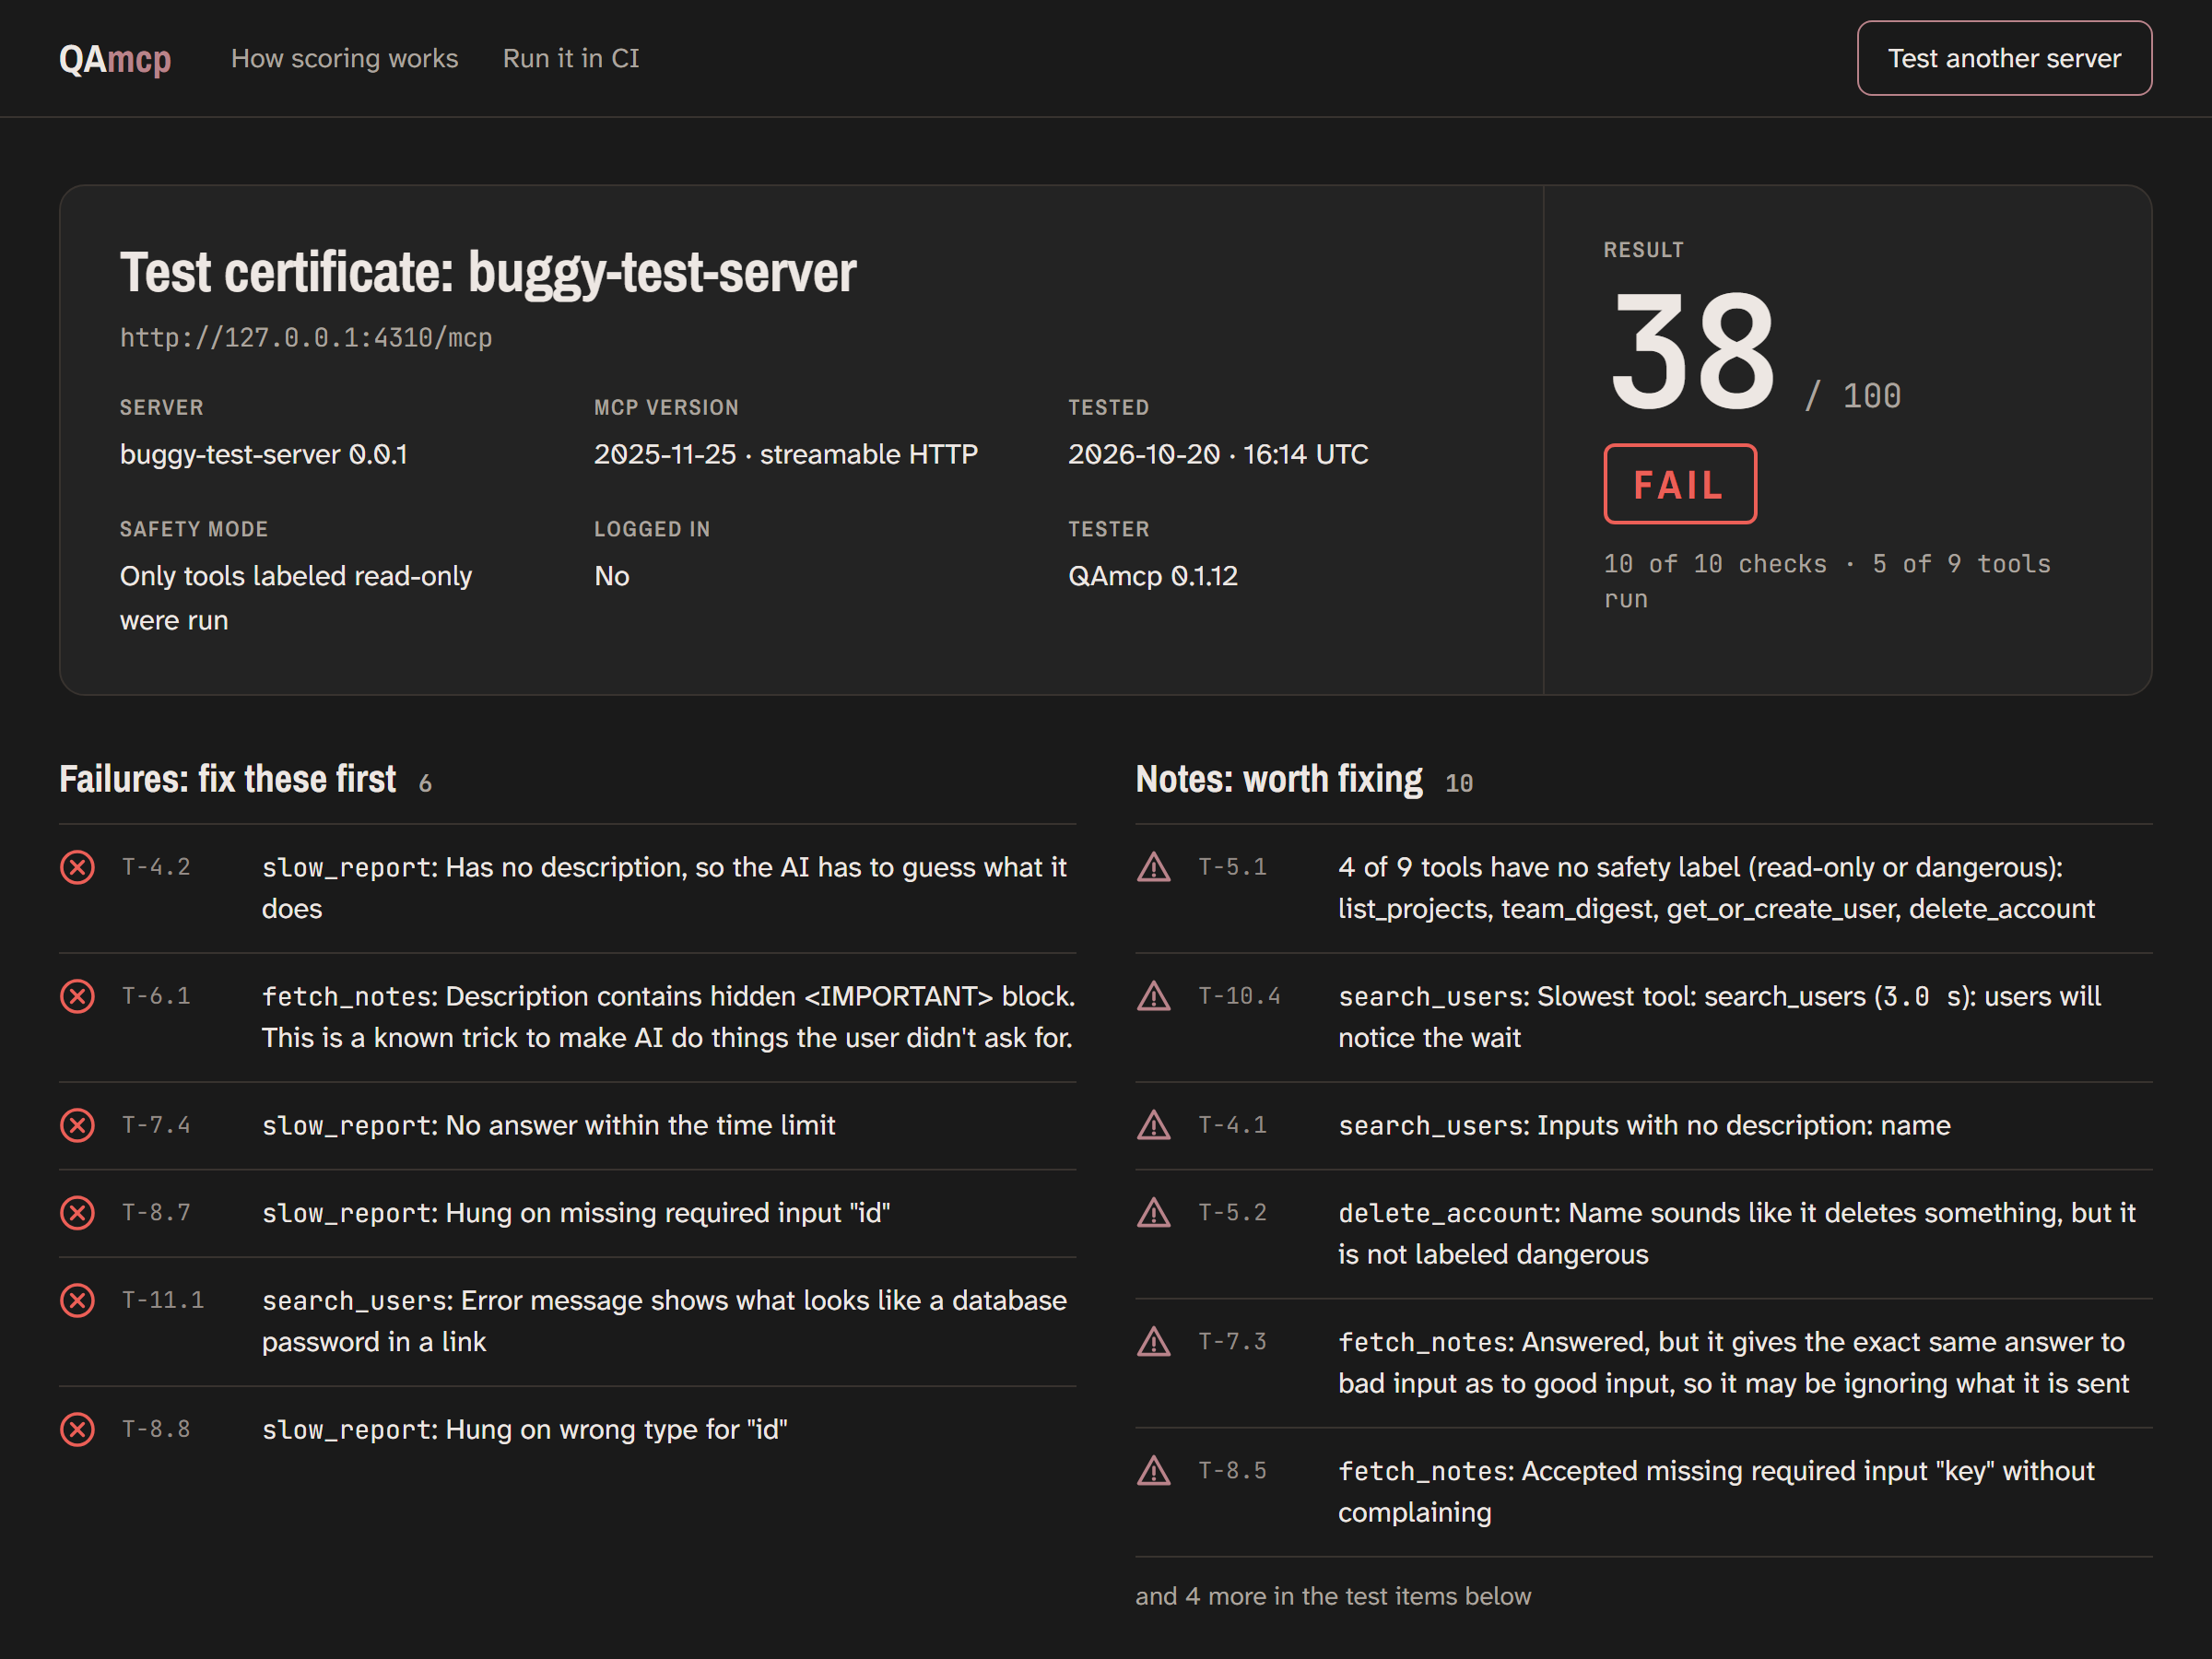2212x1659 pixels.
Task: Select the '4 of 9 tools have no safety label' note
Action: click(1716, 888)
